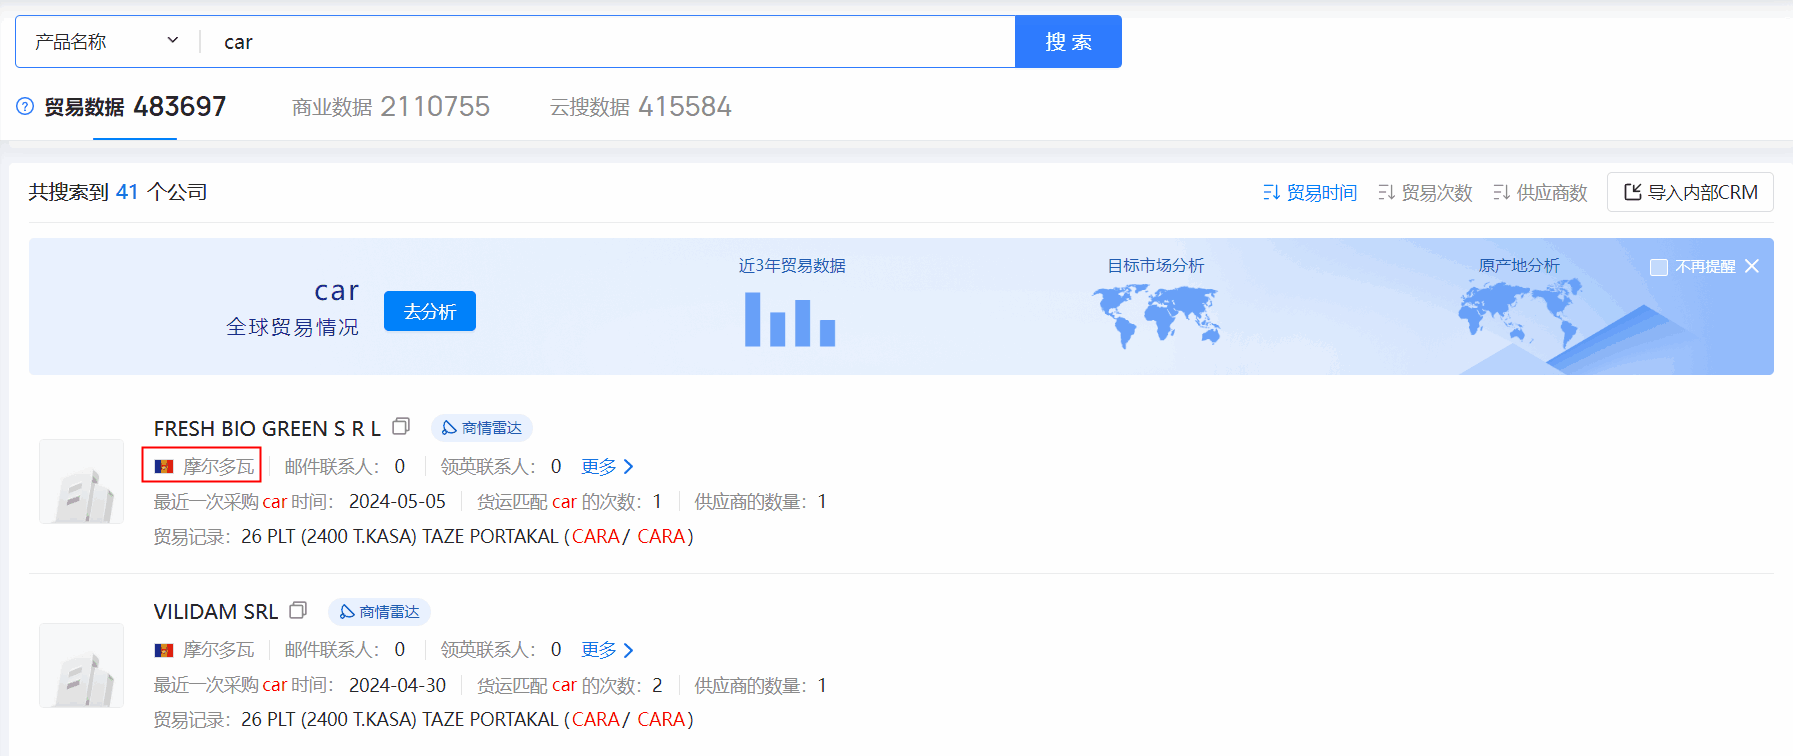This screenshot has width=1793, height=756.
Task: Copy the VILIDAM SRL company name
Action: (298, 610)
